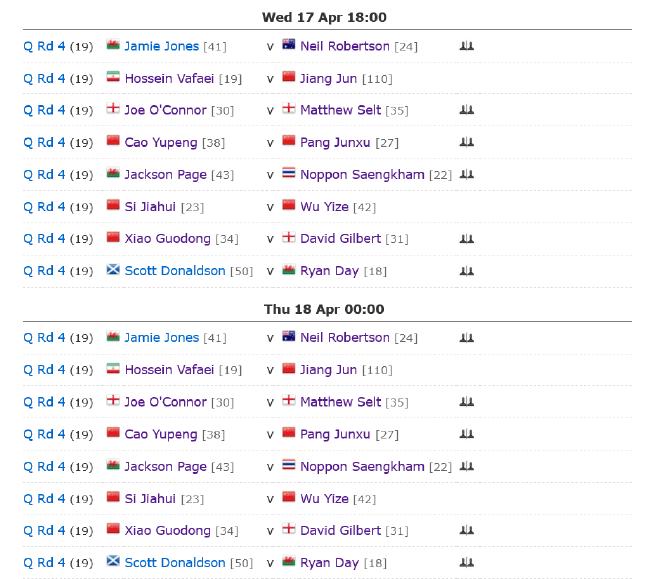This screenshot has height=579, width=650.
Task: Open Neil Robertson's player link under Wed 17 Apr
Action: tap(345, 46)
